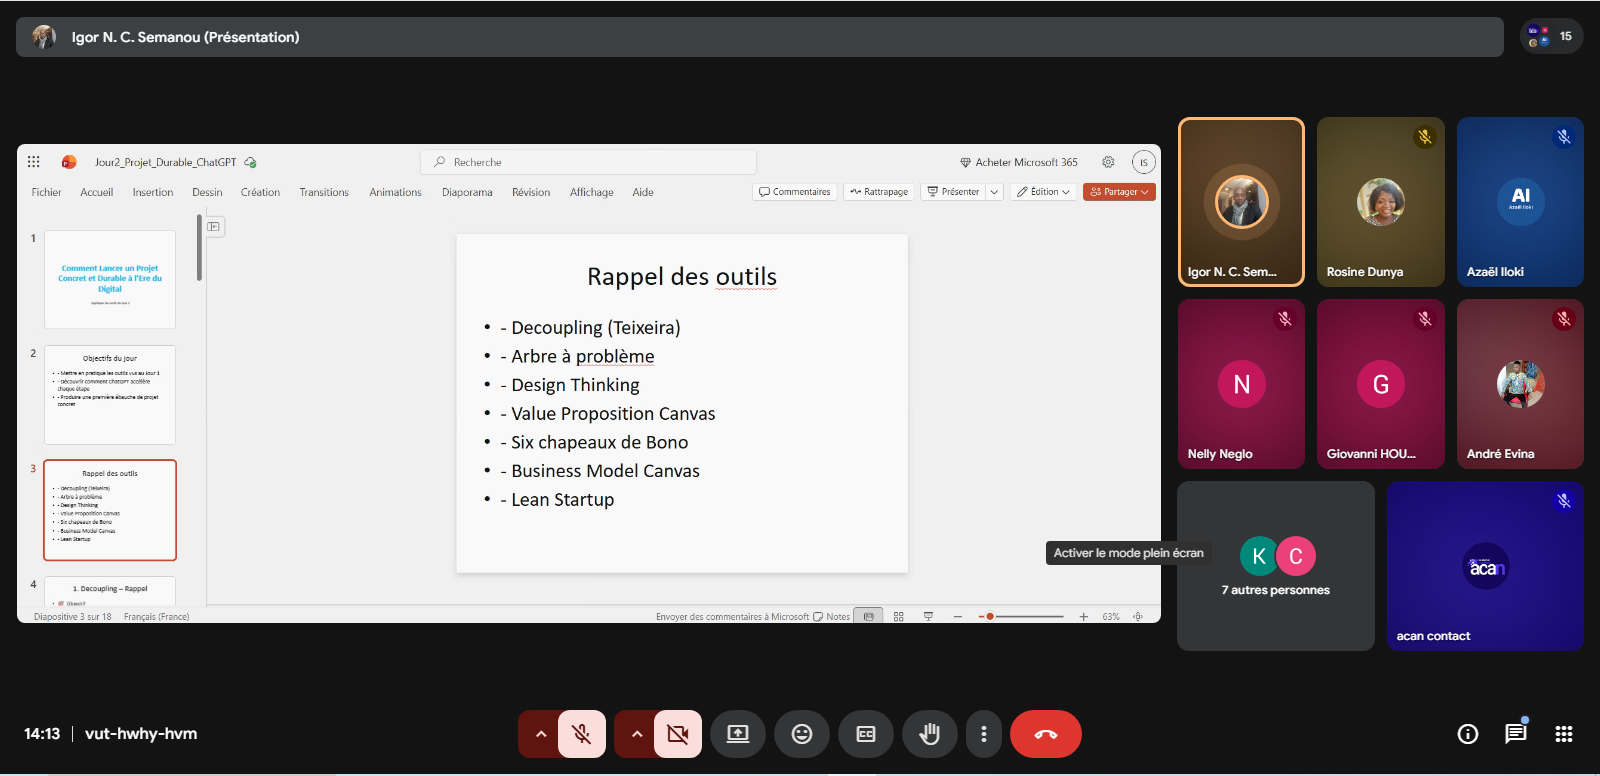This screenshot has height=776, width=1600.
Task: Open the Diaporama ribbon tab
Action: [x=467, y=192]
